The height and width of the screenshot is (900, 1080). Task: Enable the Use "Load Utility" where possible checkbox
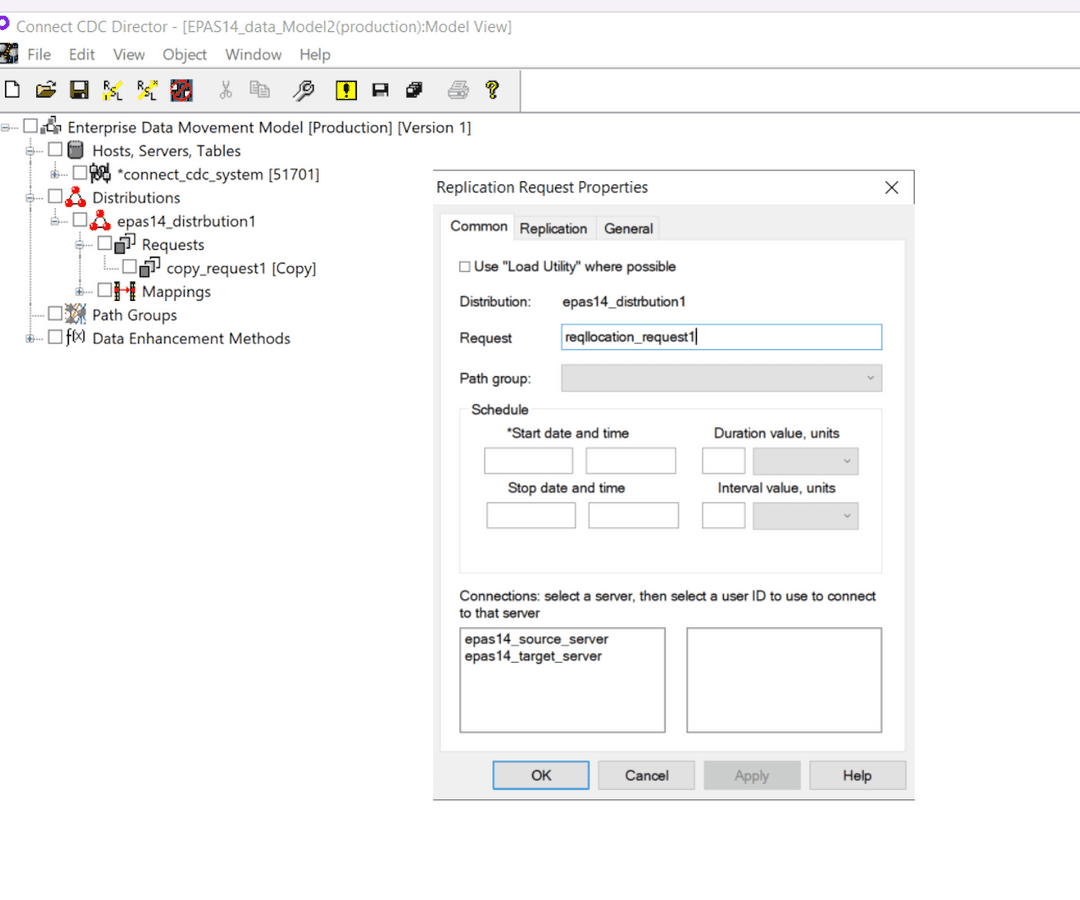coord(464,267)
